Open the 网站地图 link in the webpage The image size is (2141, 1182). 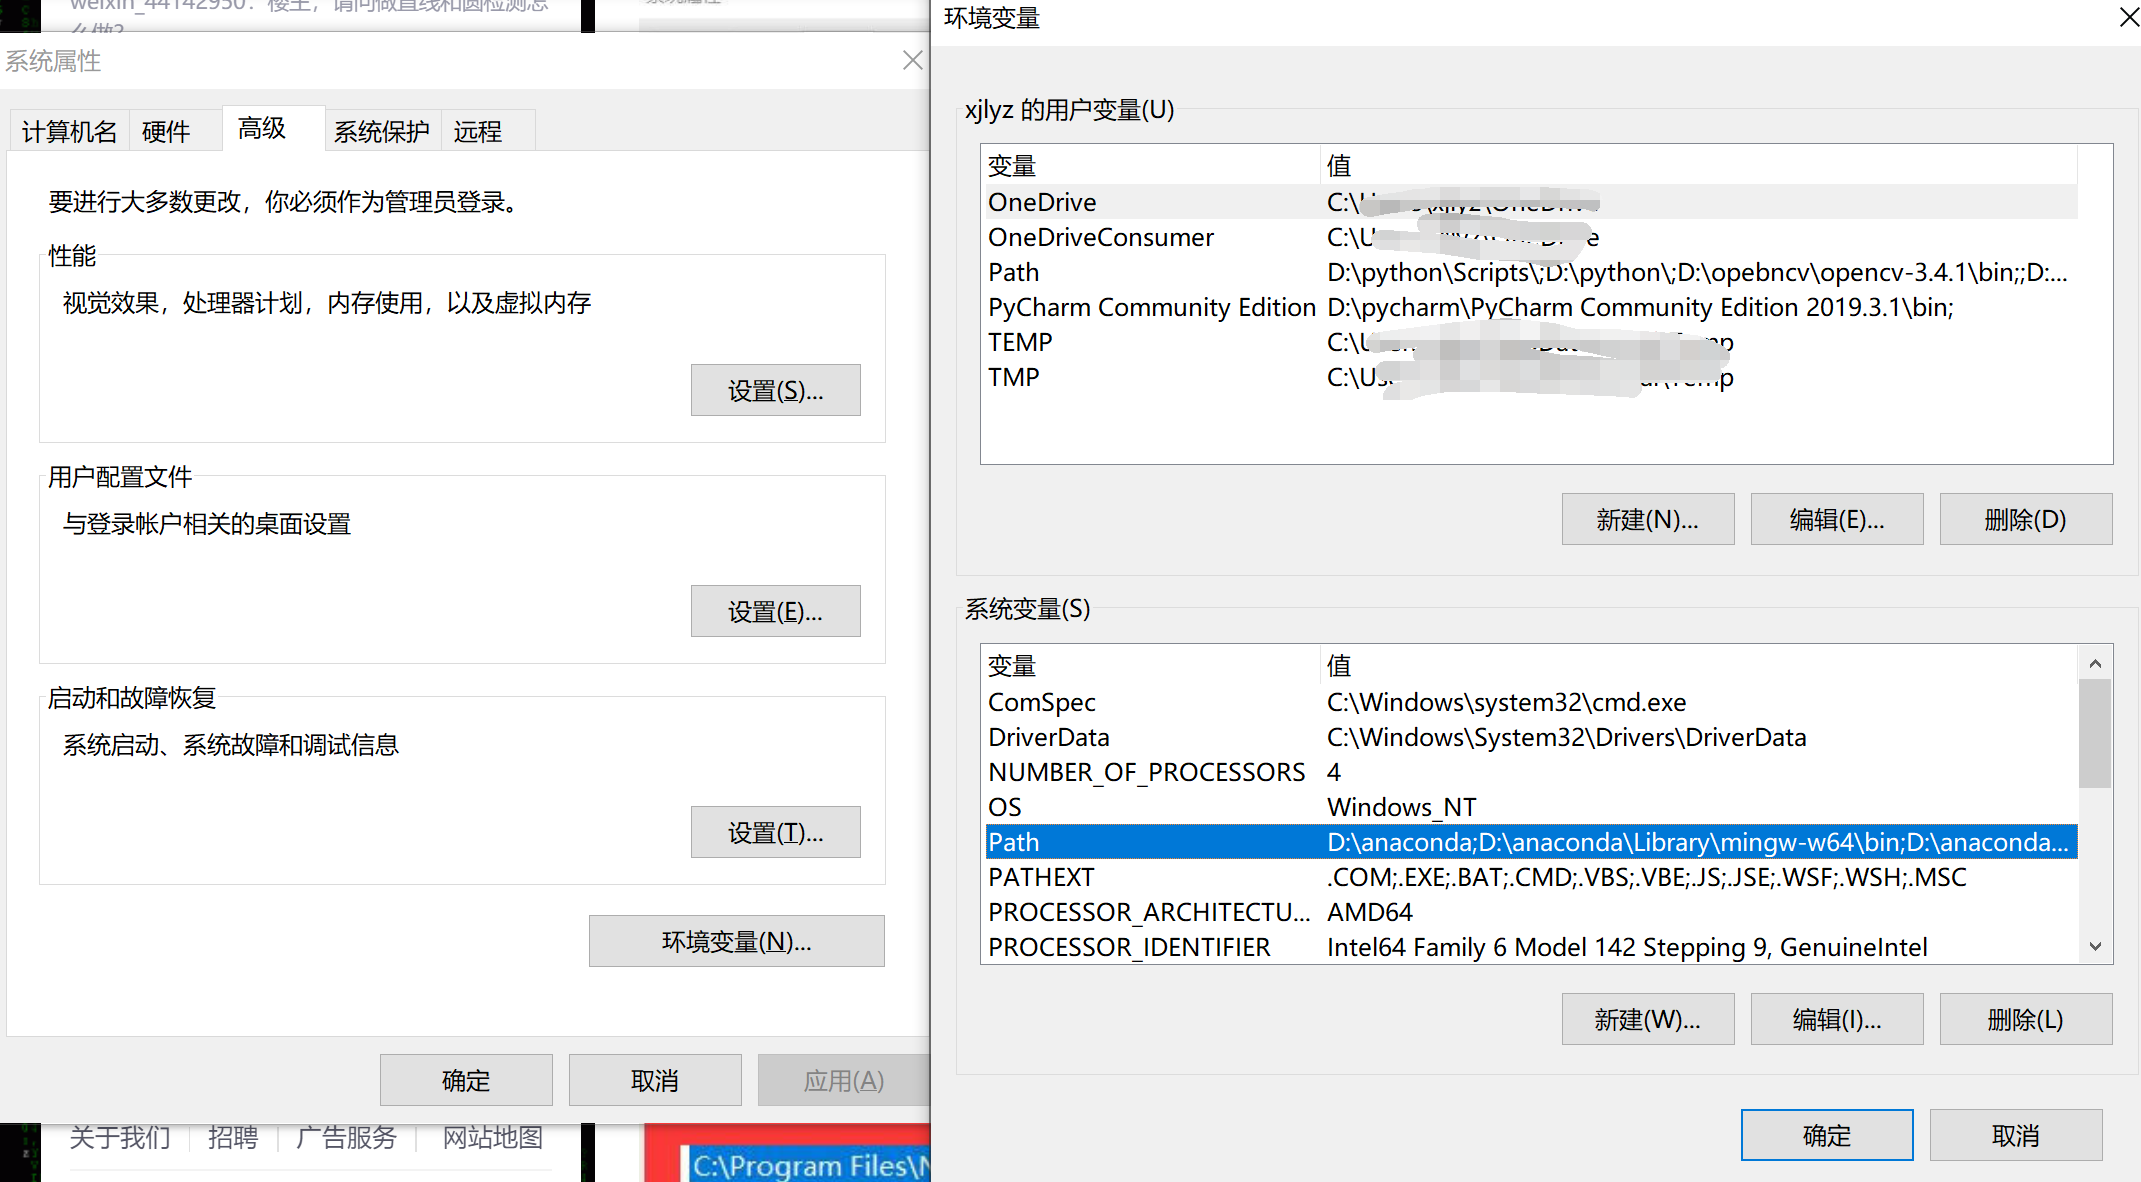tap(492, 1137)
